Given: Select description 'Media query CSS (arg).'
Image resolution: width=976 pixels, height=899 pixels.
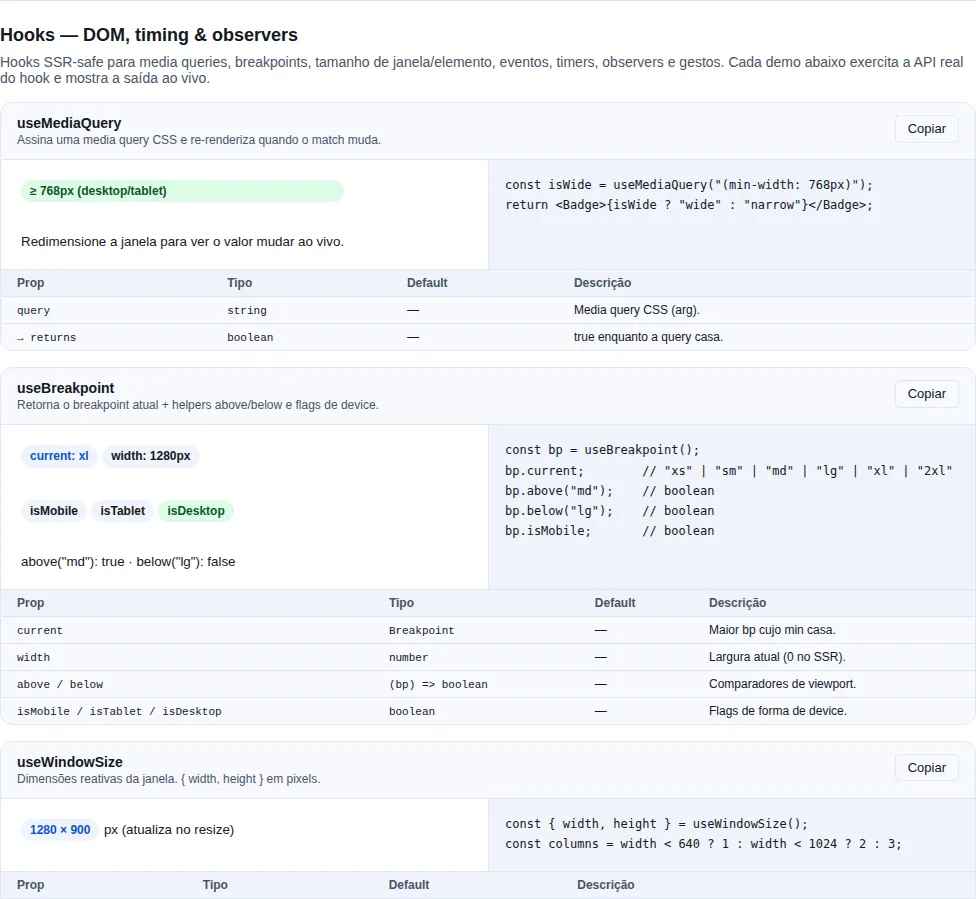Looking at the screenshot, I should coord(637,310).
